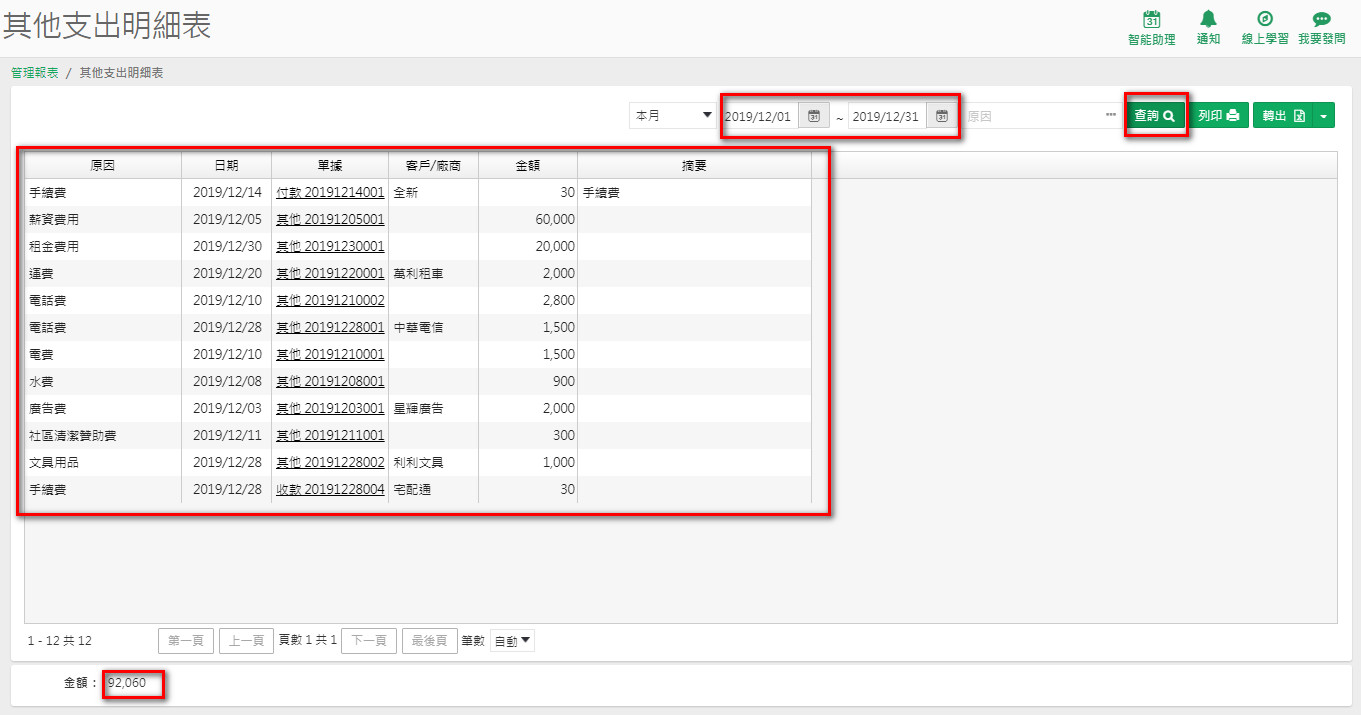The image size is (1361, 715).
Task: Click the 上一頁 pagination button
Action: point(247,641)
